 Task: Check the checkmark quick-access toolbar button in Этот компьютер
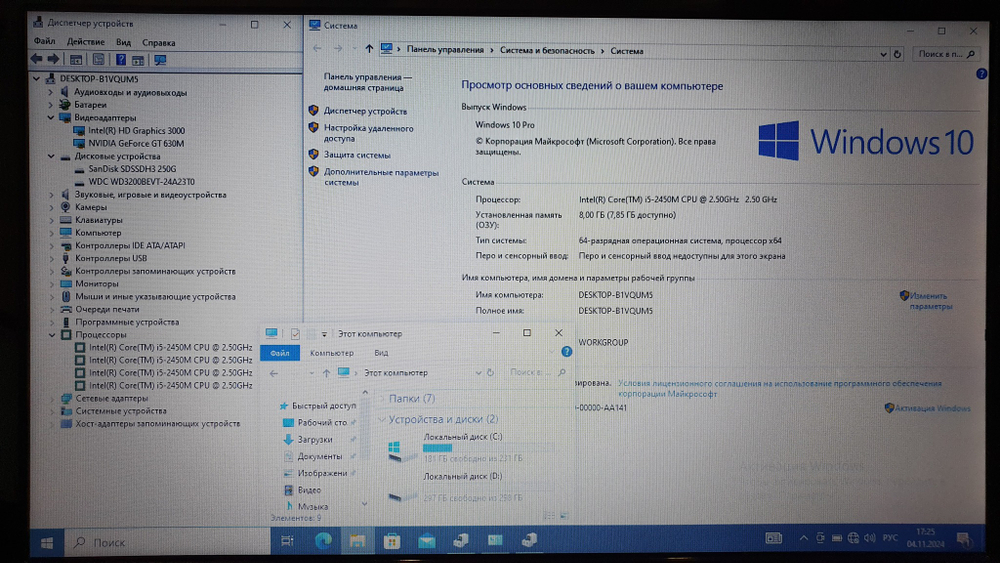click(x=295, y=333)
